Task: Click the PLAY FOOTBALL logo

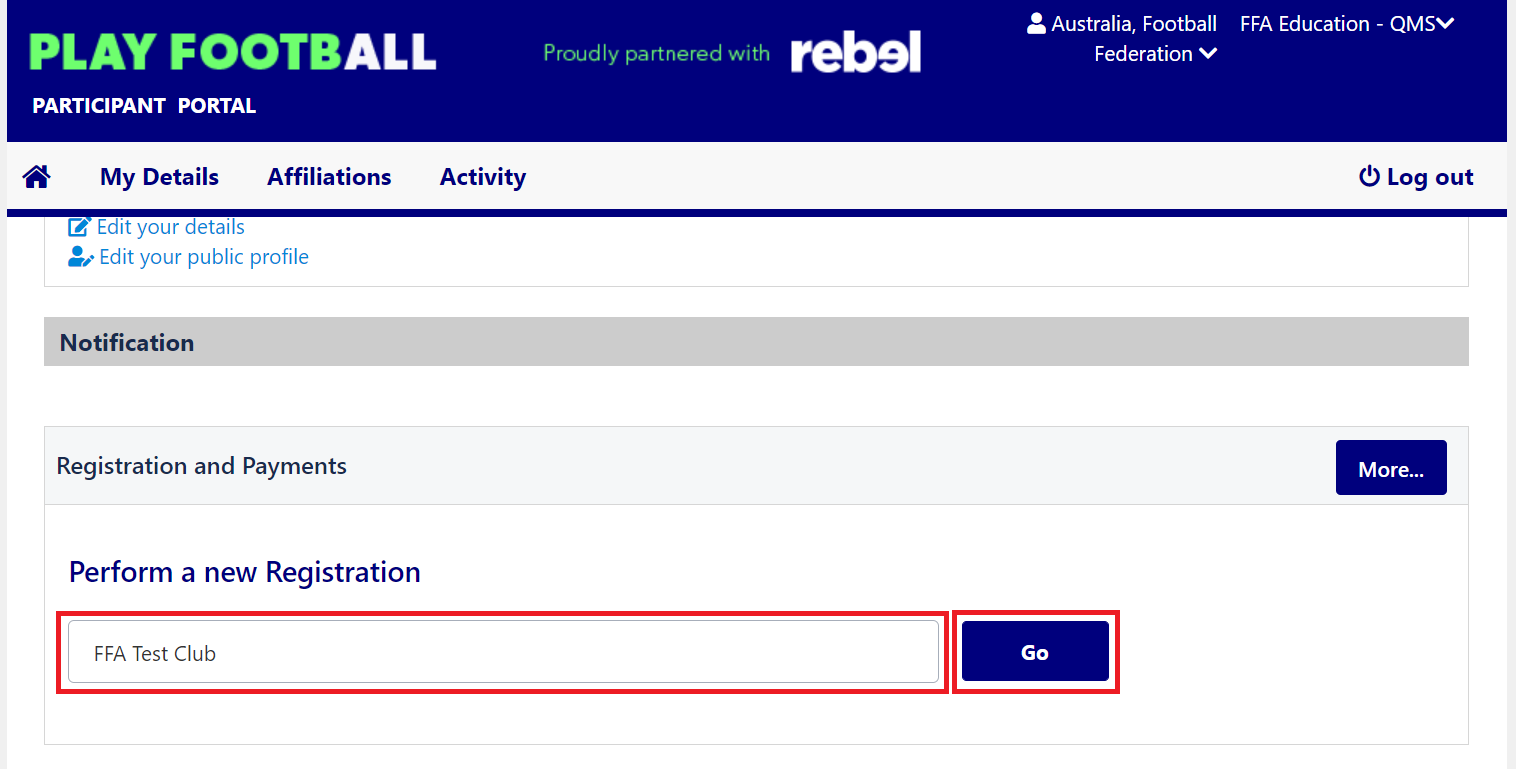Action: (x=232, y=53)
